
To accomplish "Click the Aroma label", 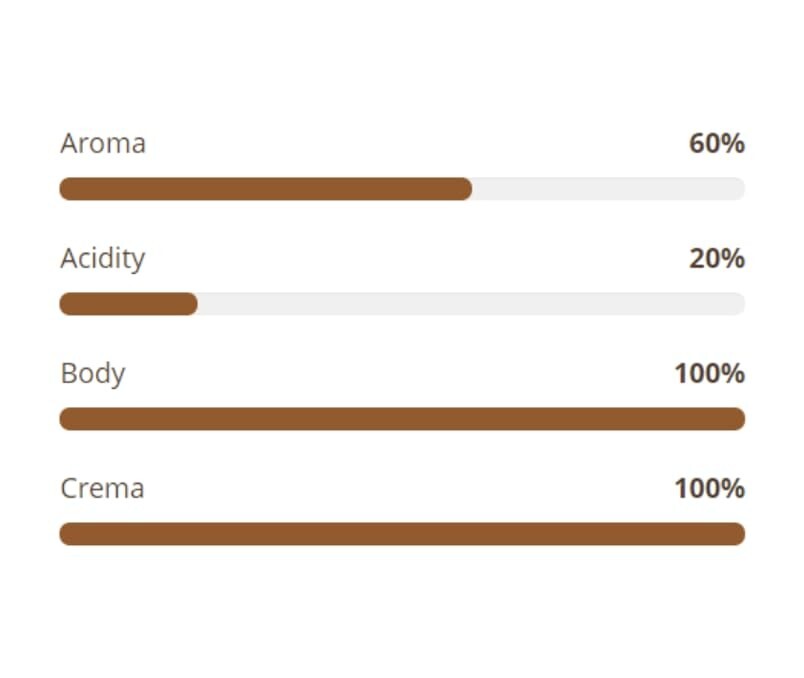I will coord(103,144).
